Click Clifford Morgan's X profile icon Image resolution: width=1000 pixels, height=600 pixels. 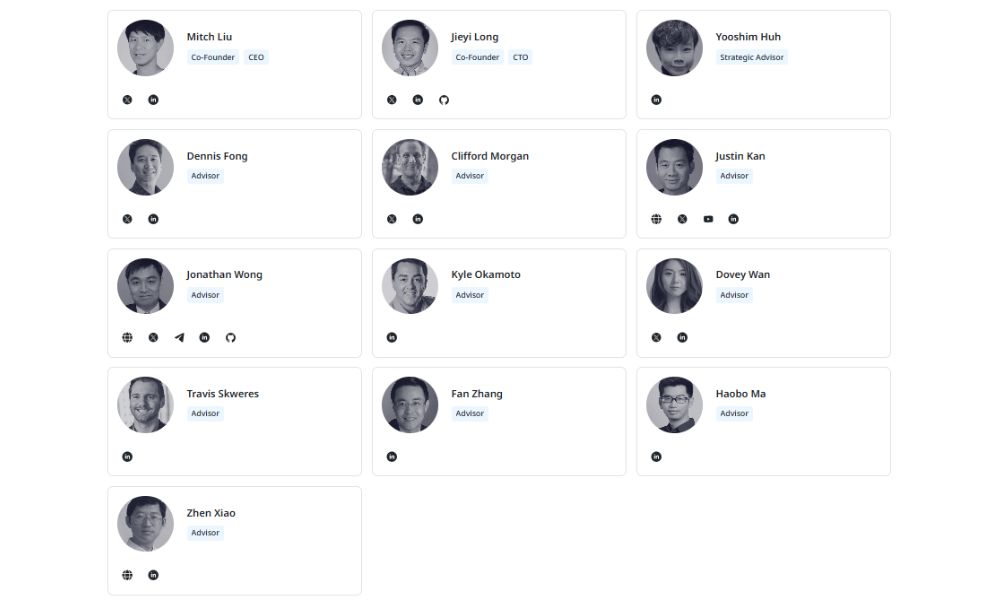pos(391,219)
